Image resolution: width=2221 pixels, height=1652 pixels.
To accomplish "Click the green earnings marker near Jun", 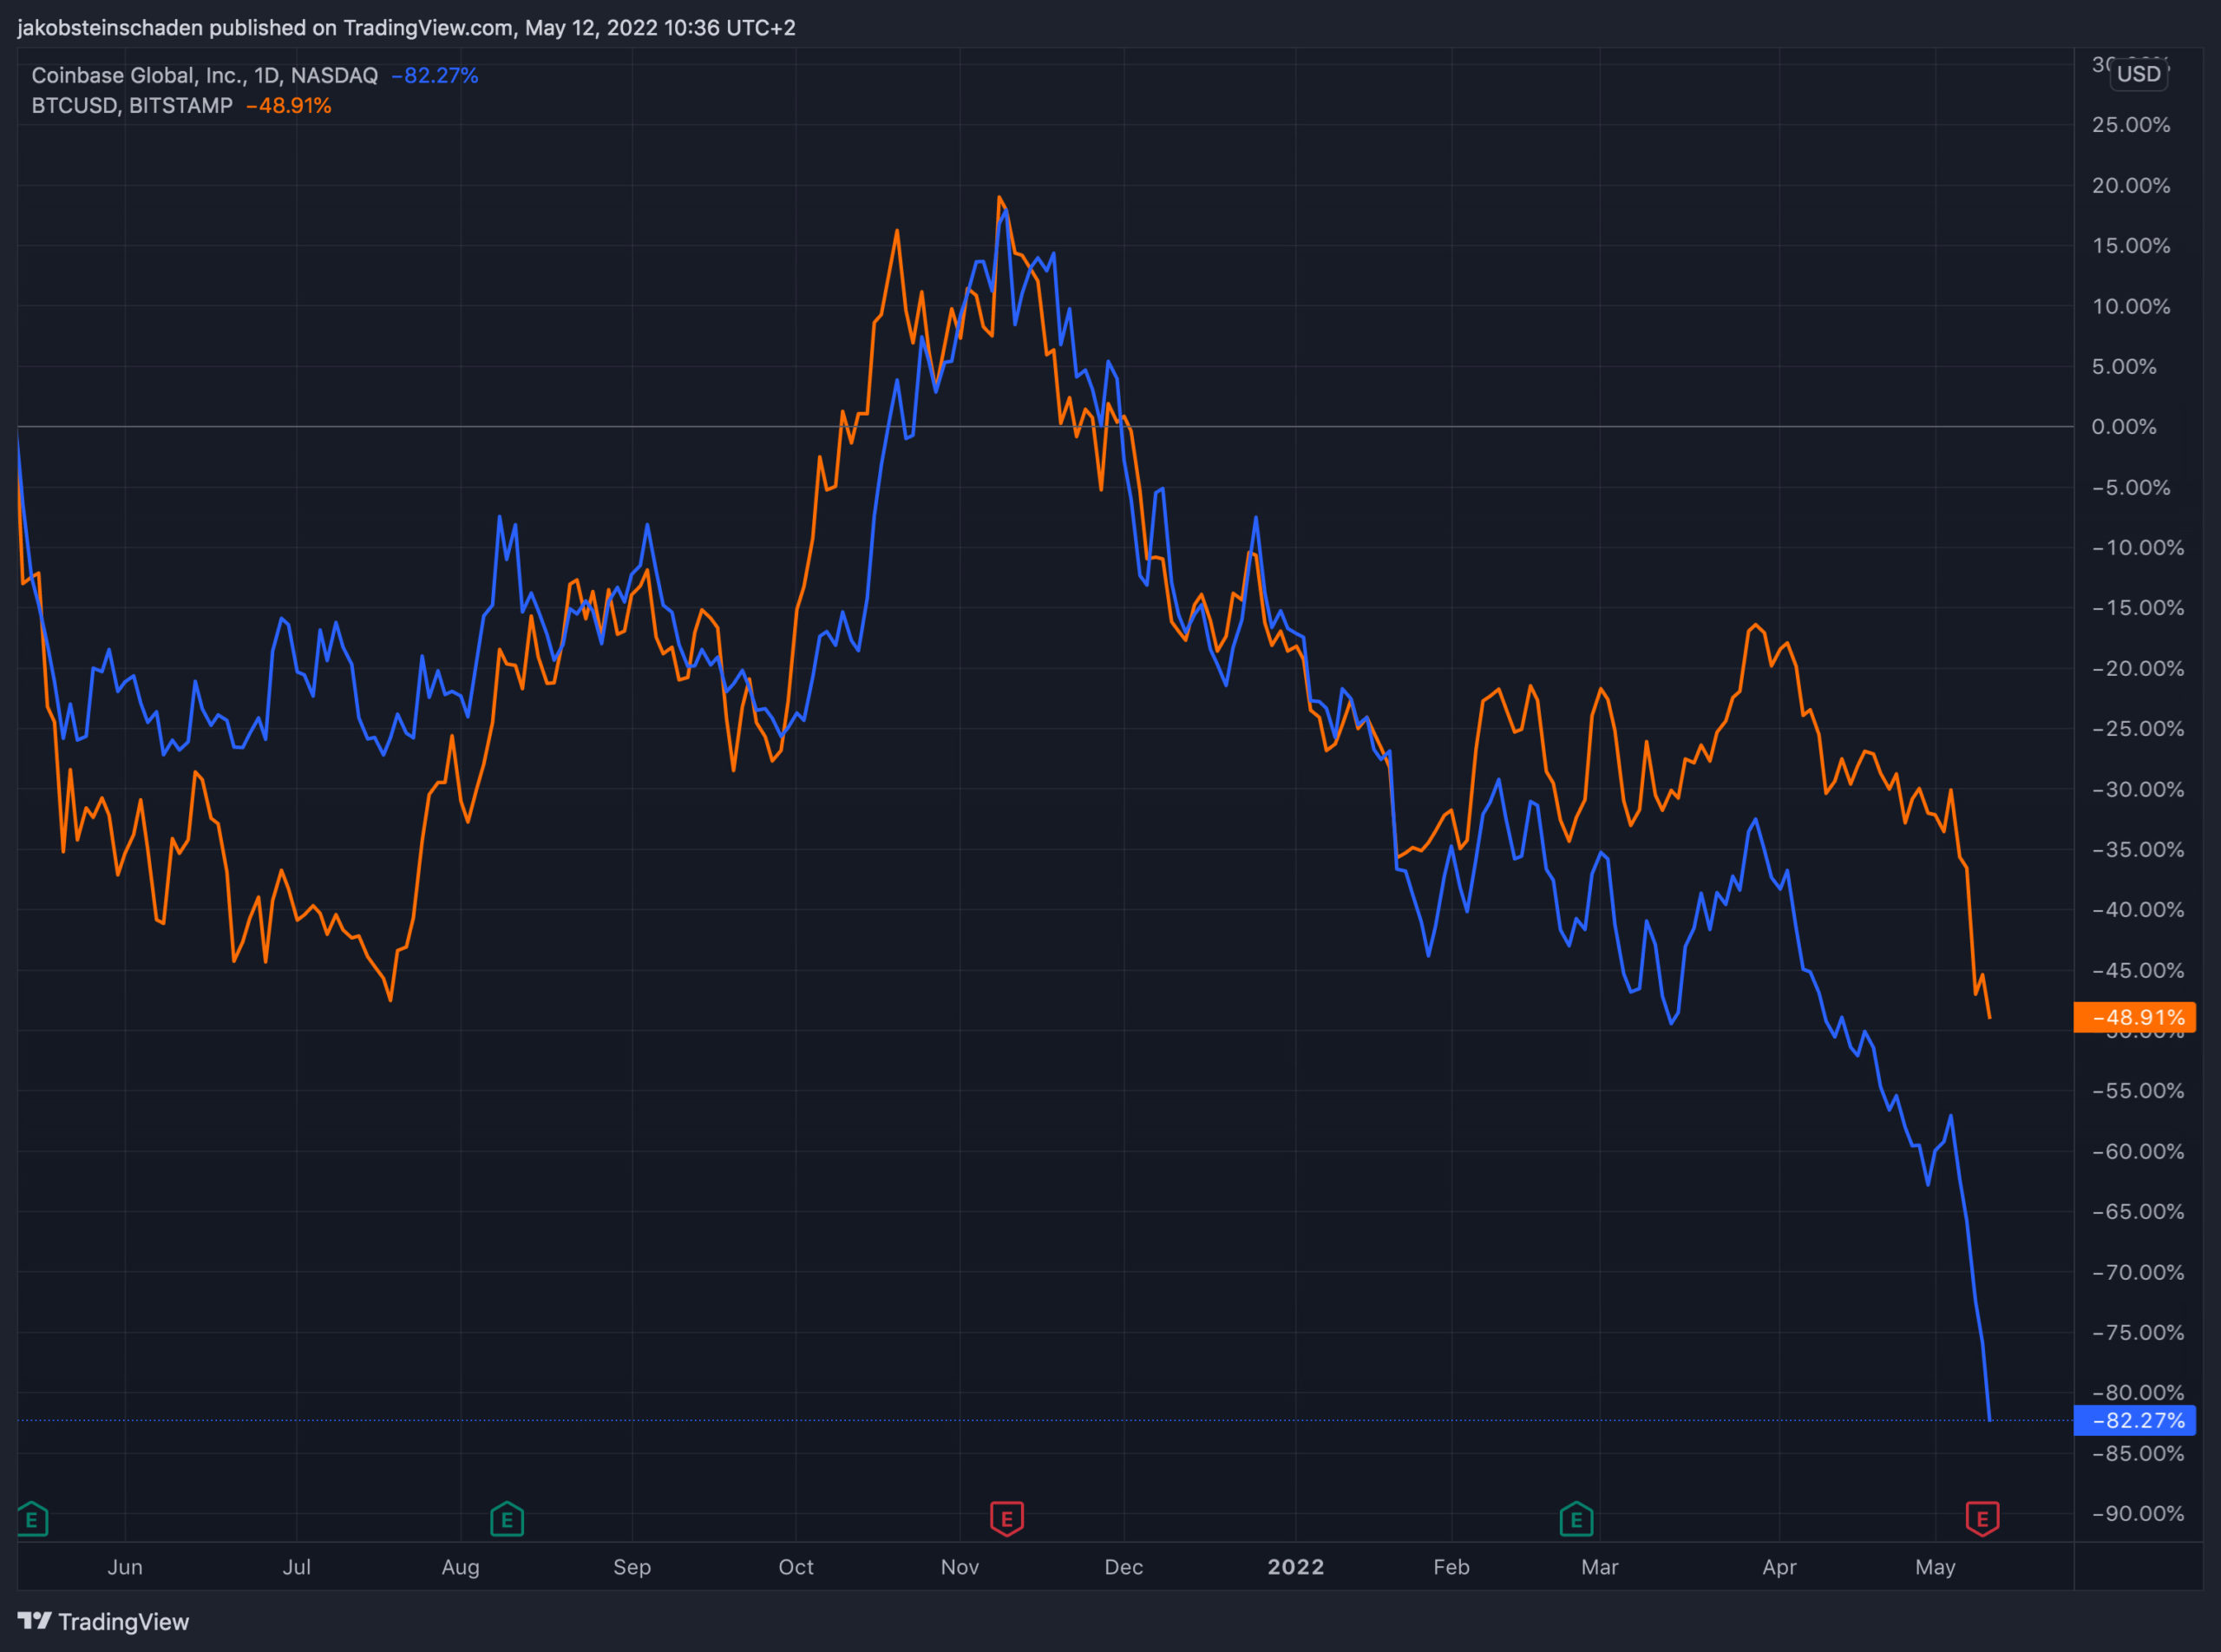I will (x=32, y=1519).
